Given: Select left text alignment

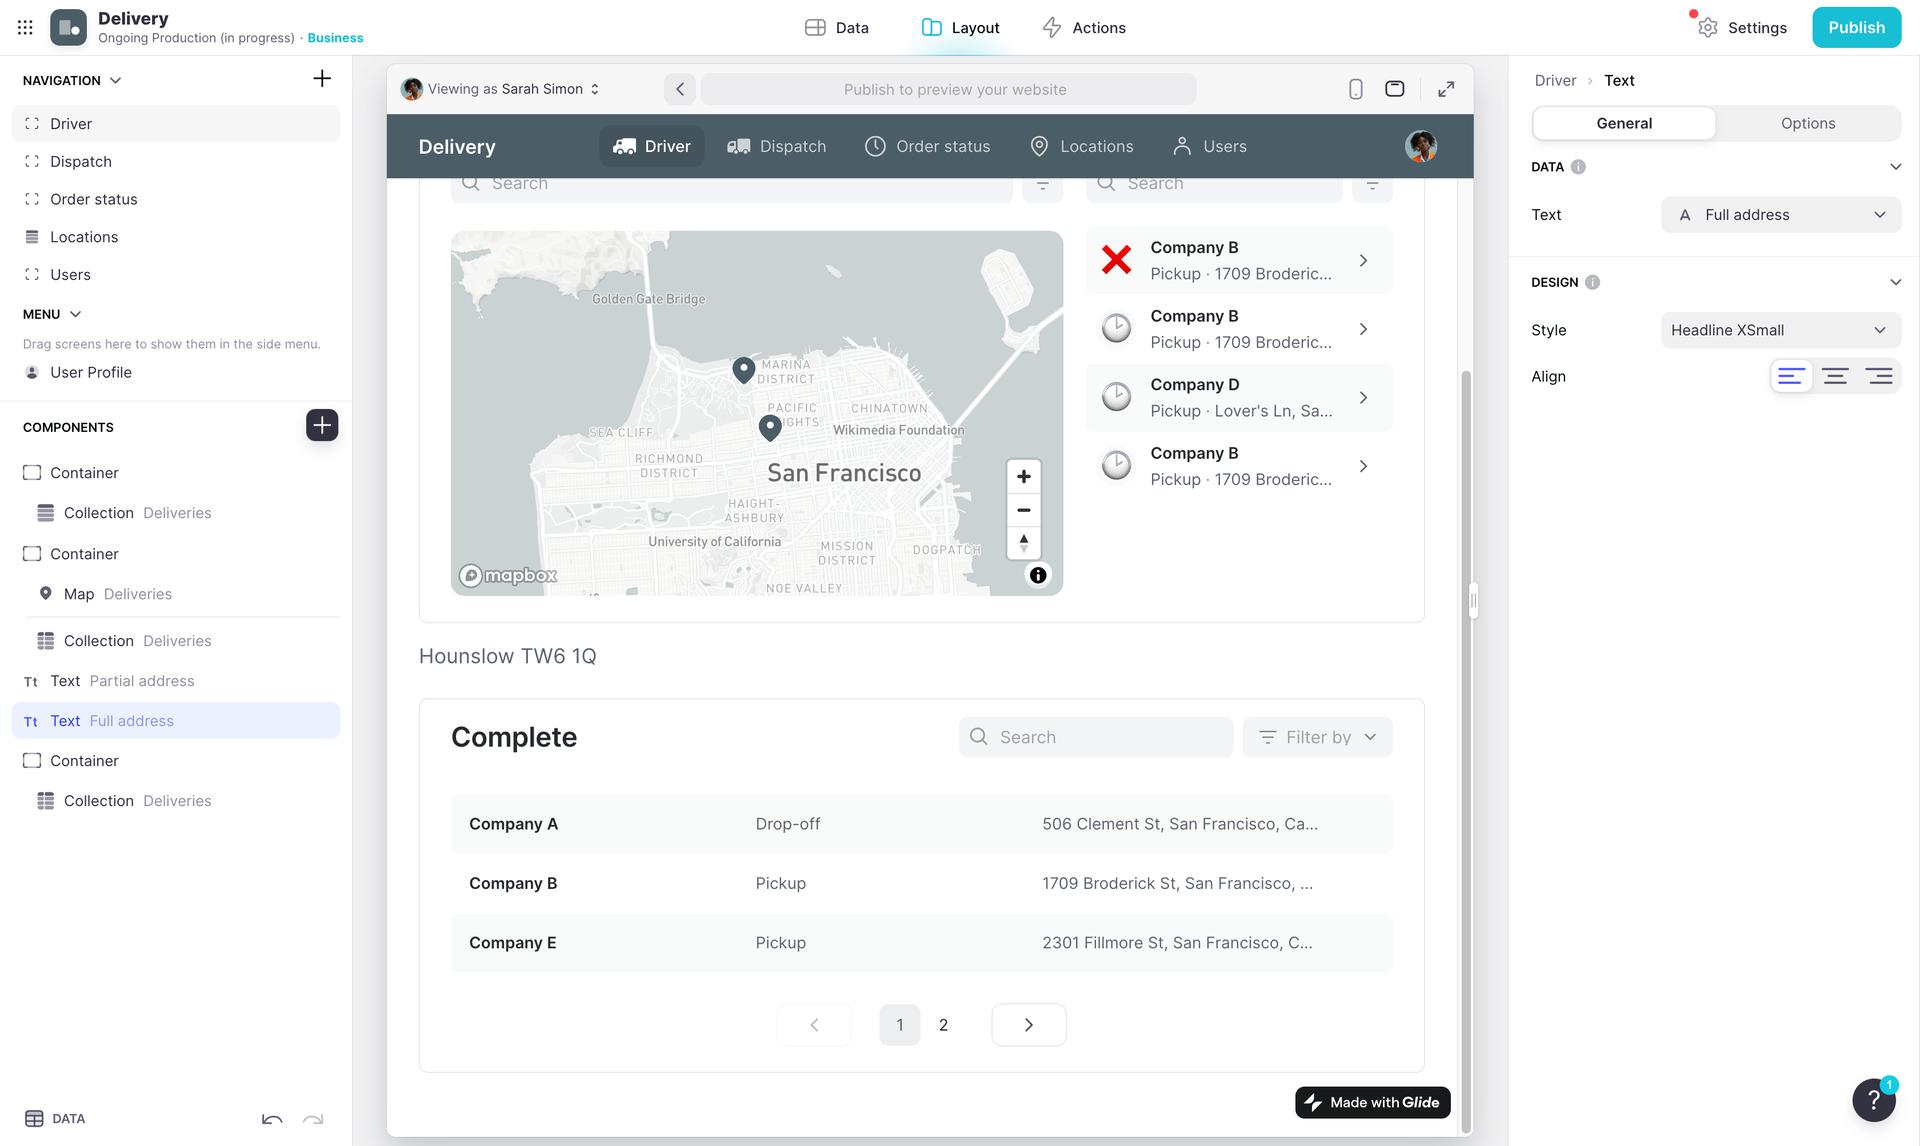Looking at the screenshot, I should [x=1791, y=377].
